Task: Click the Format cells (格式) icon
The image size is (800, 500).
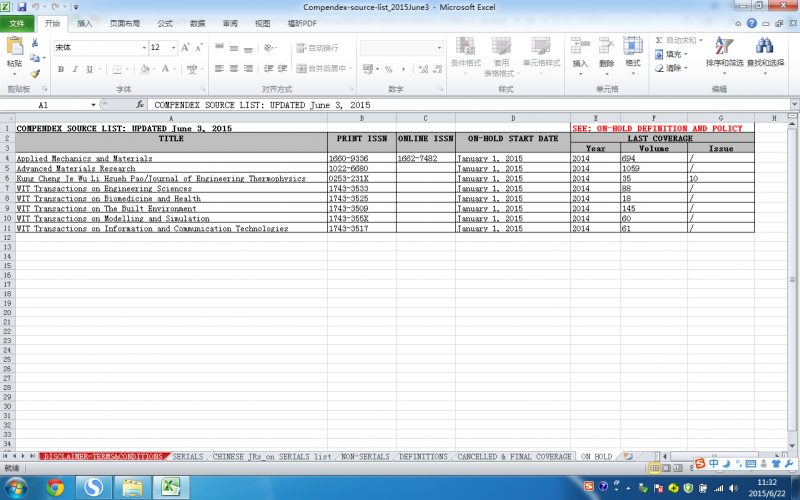Action: point(633,46)
